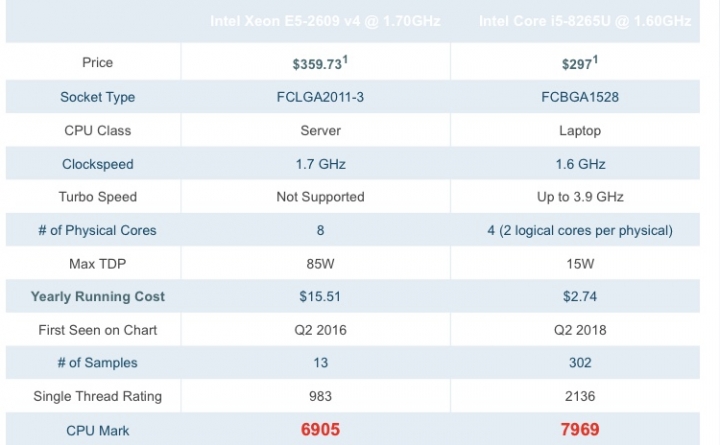Open the # of Samples label link
Screen dimensions: 720x445
tap(97, 362)
